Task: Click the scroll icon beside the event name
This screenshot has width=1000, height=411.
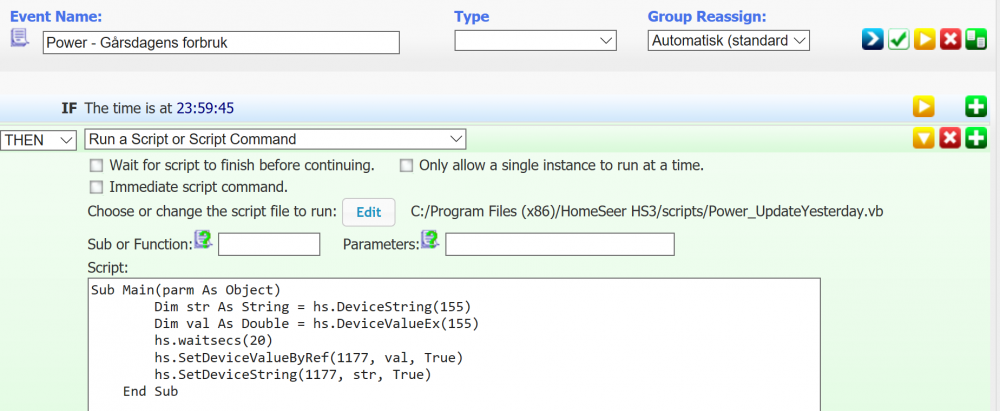Action: pos(20,38)
